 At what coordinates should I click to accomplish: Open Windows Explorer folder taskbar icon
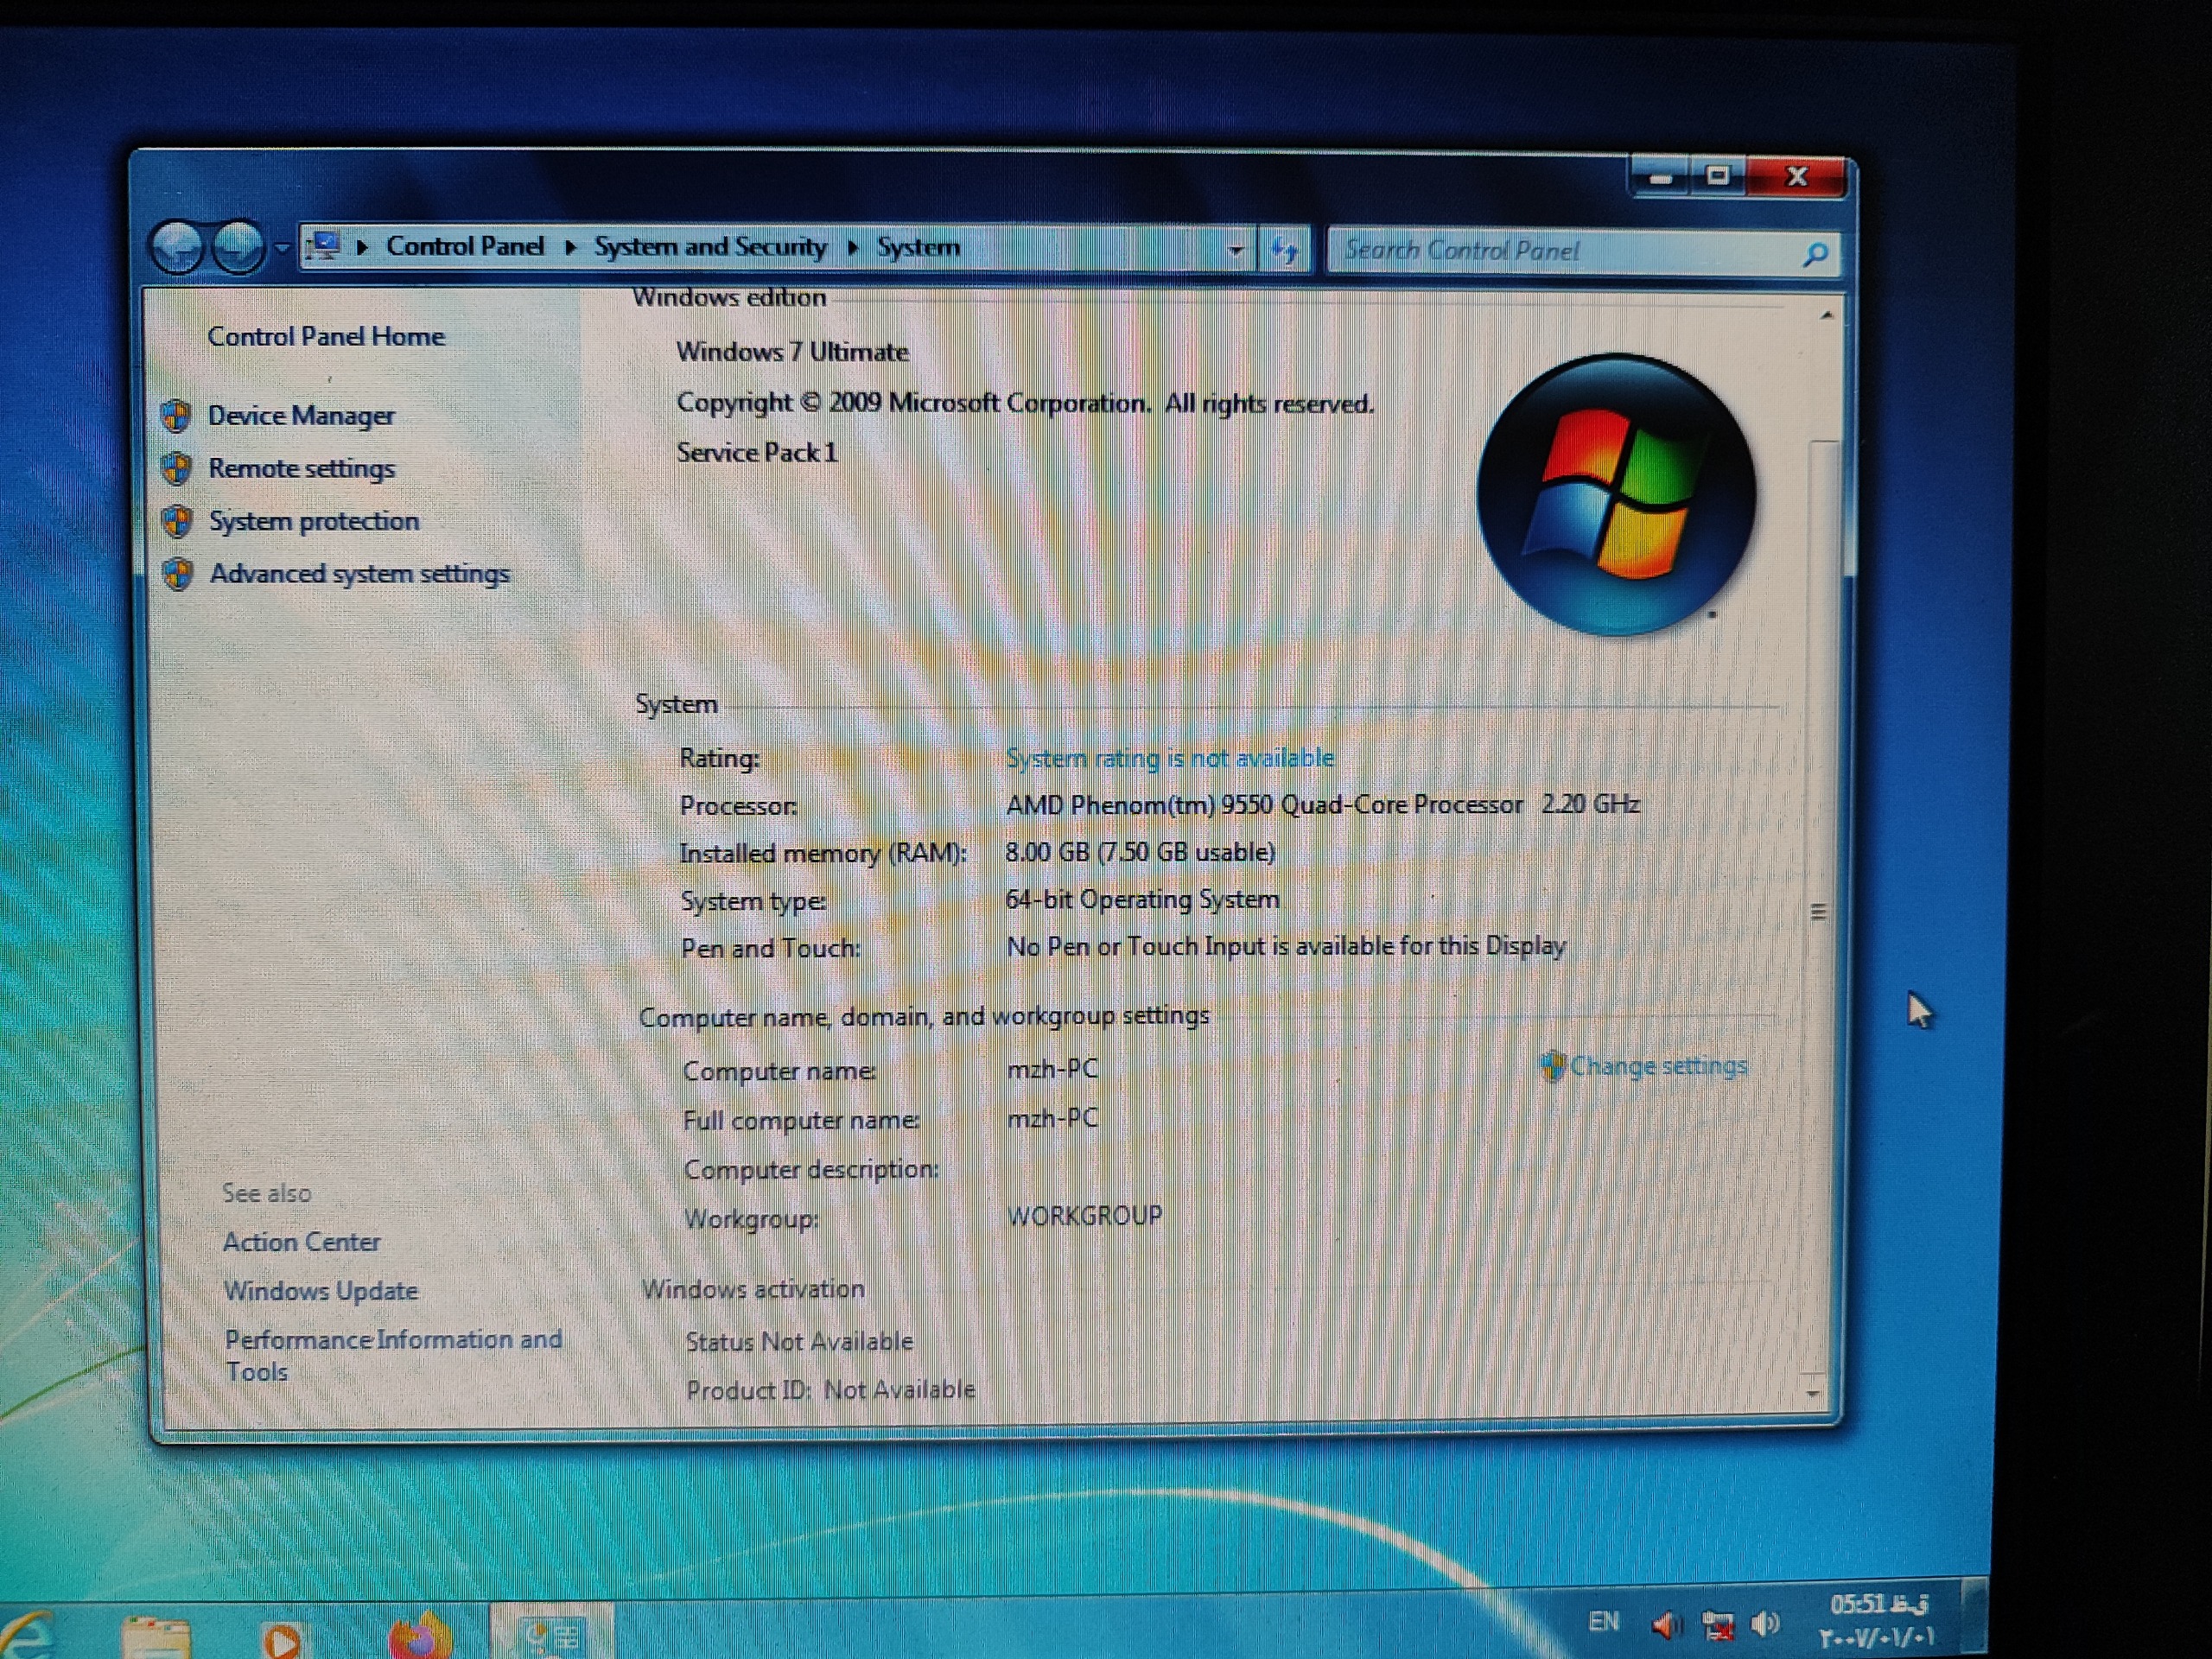click(155, 1638)
